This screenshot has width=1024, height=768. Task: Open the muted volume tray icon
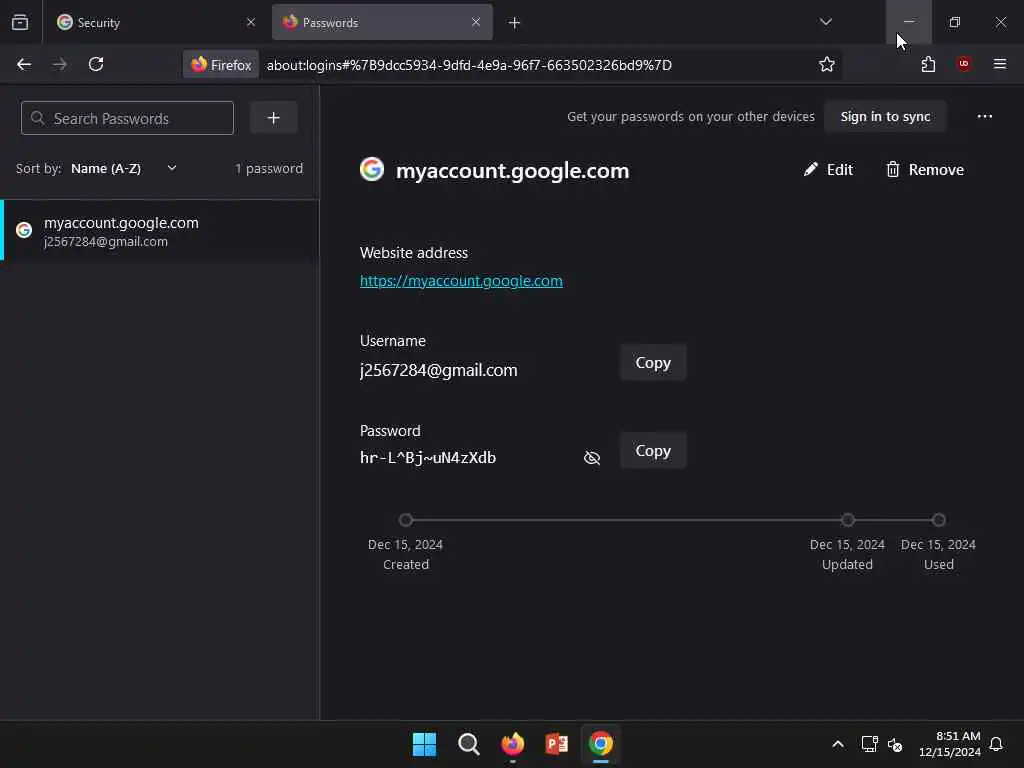pyautogui.click(x=895, y=744)
